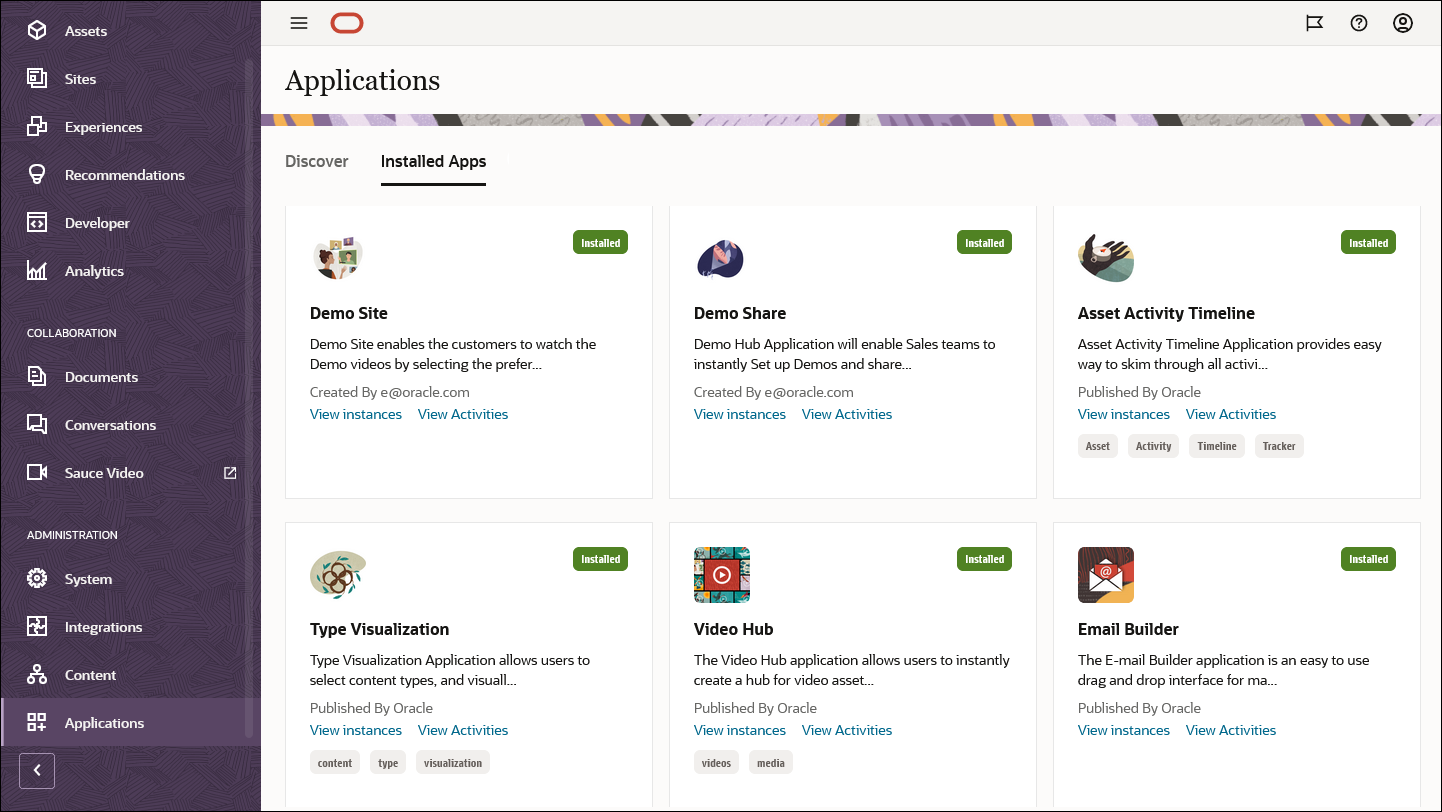Open the Recommendations section

coord(125,174)
